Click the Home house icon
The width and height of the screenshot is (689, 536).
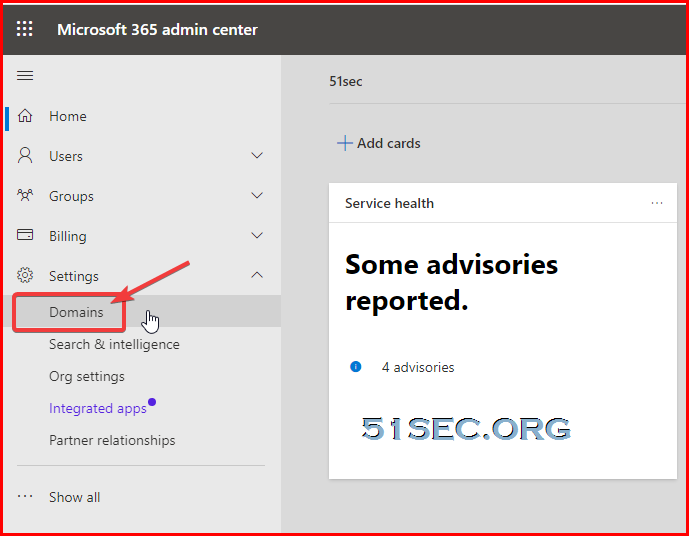coord(25,116)
